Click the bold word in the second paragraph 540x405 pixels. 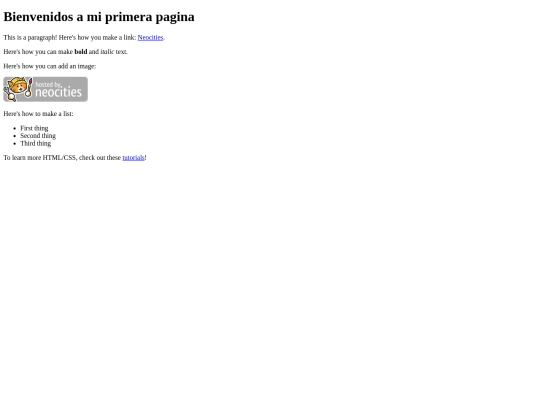pos(81,52)
